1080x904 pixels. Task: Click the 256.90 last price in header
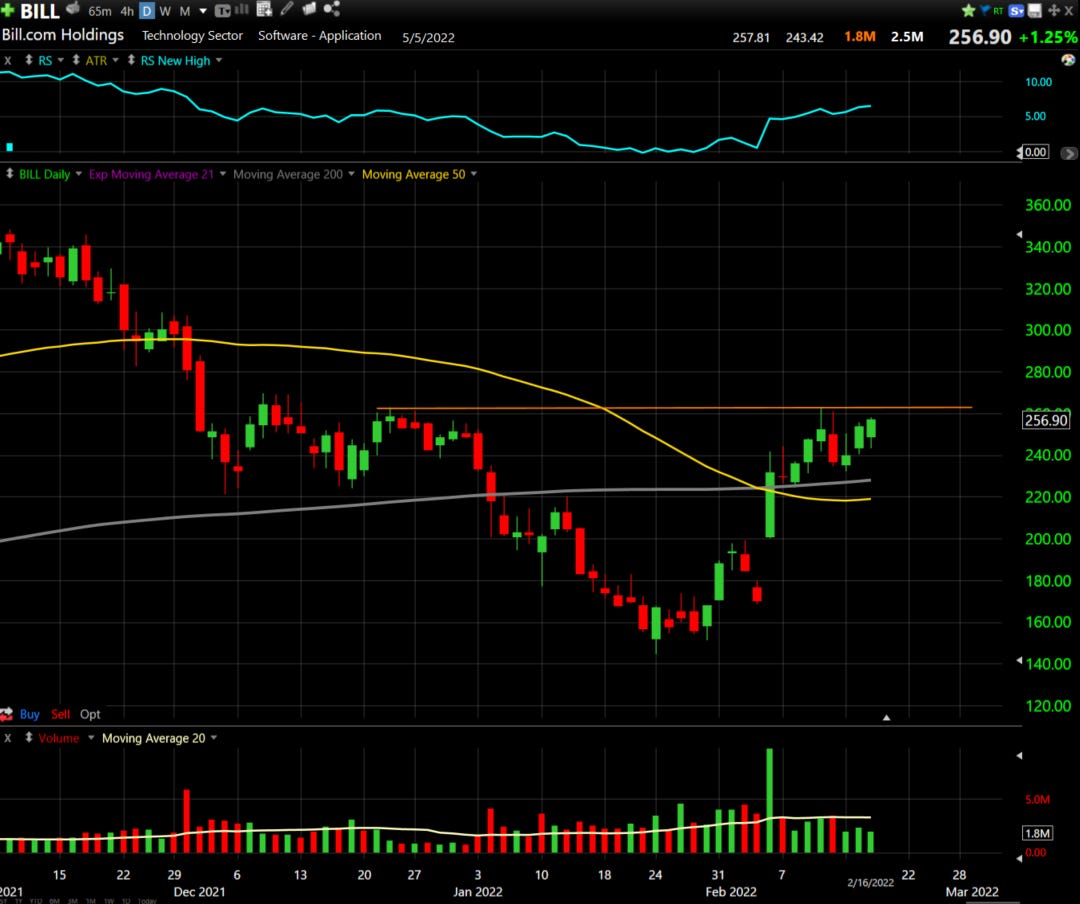pyautogui.click(x=979, y=37)
